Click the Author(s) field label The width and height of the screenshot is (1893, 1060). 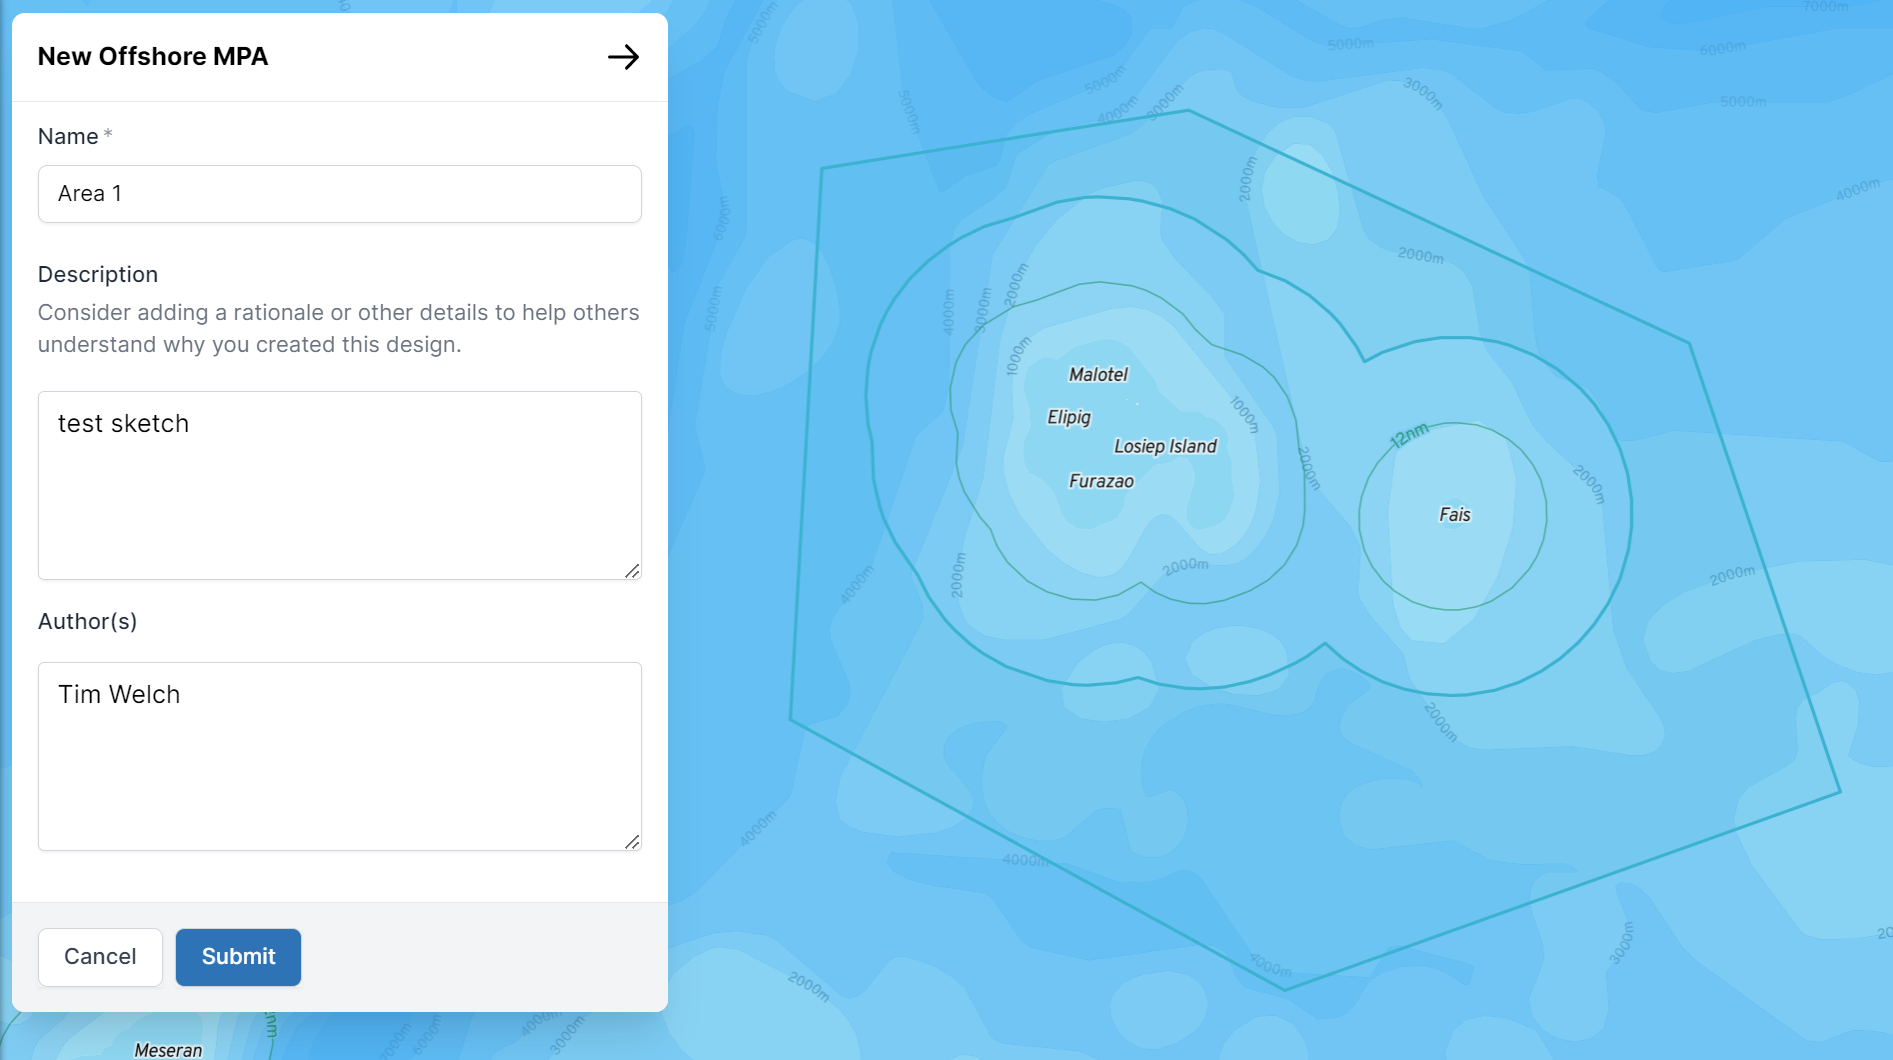pyautogui.click(x=87, y=621)
